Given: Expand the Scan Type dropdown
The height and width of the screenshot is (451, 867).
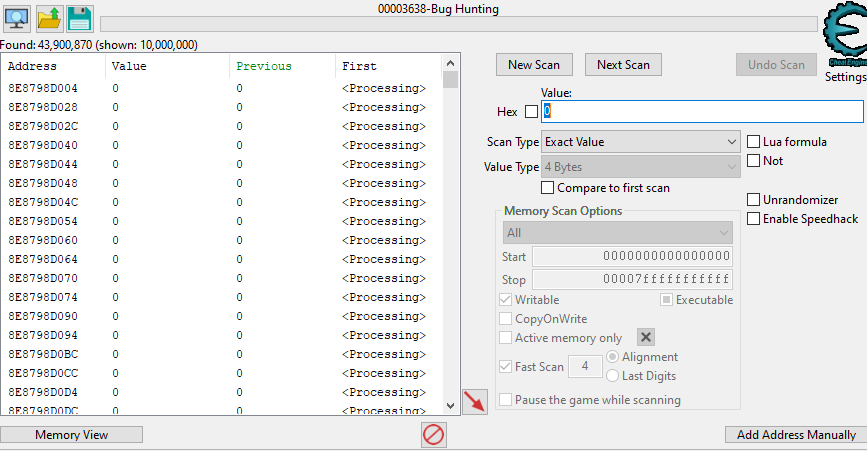Looking at the screenshot, I should point(640,142).
